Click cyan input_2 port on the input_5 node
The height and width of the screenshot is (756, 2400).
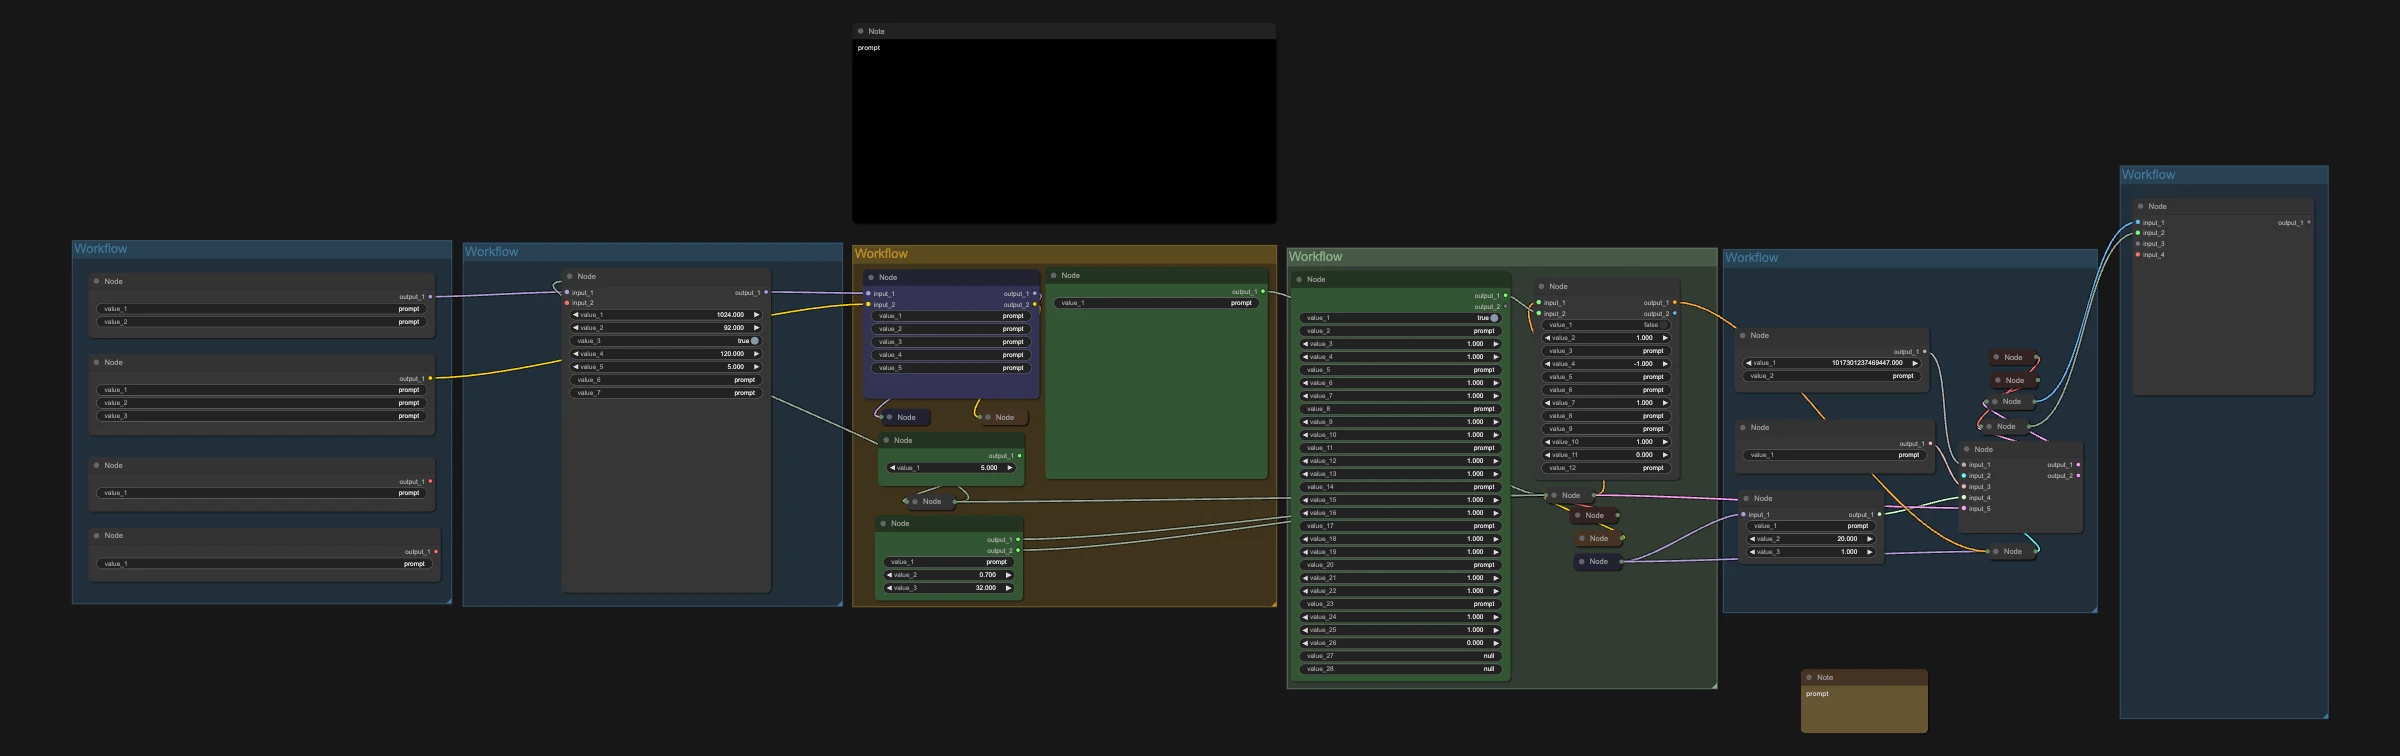(1964, 475)
